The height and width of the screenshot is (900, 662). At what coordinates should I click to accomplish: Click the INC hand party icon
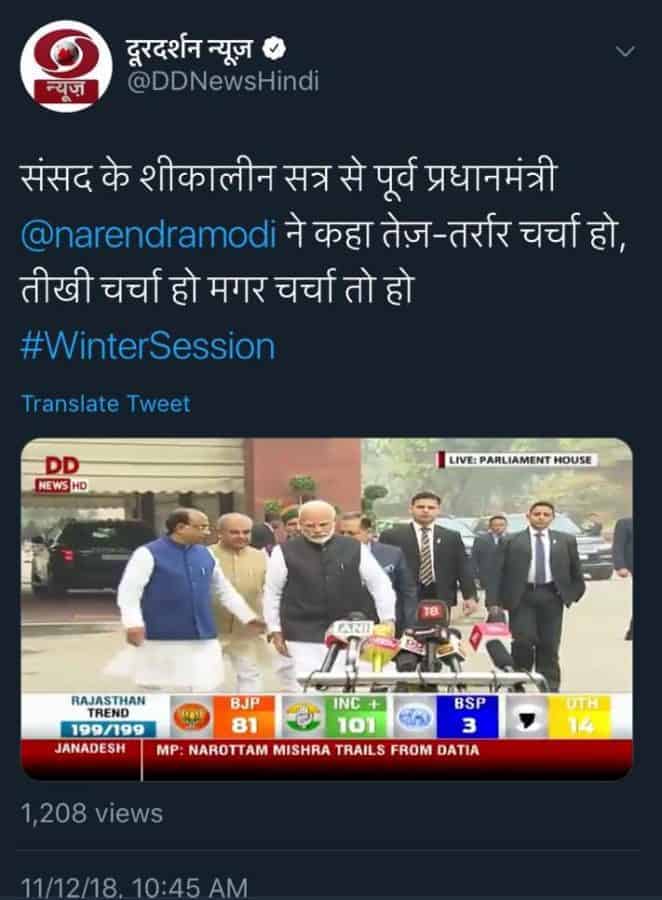pyautogui.click(x=303, y=717)
